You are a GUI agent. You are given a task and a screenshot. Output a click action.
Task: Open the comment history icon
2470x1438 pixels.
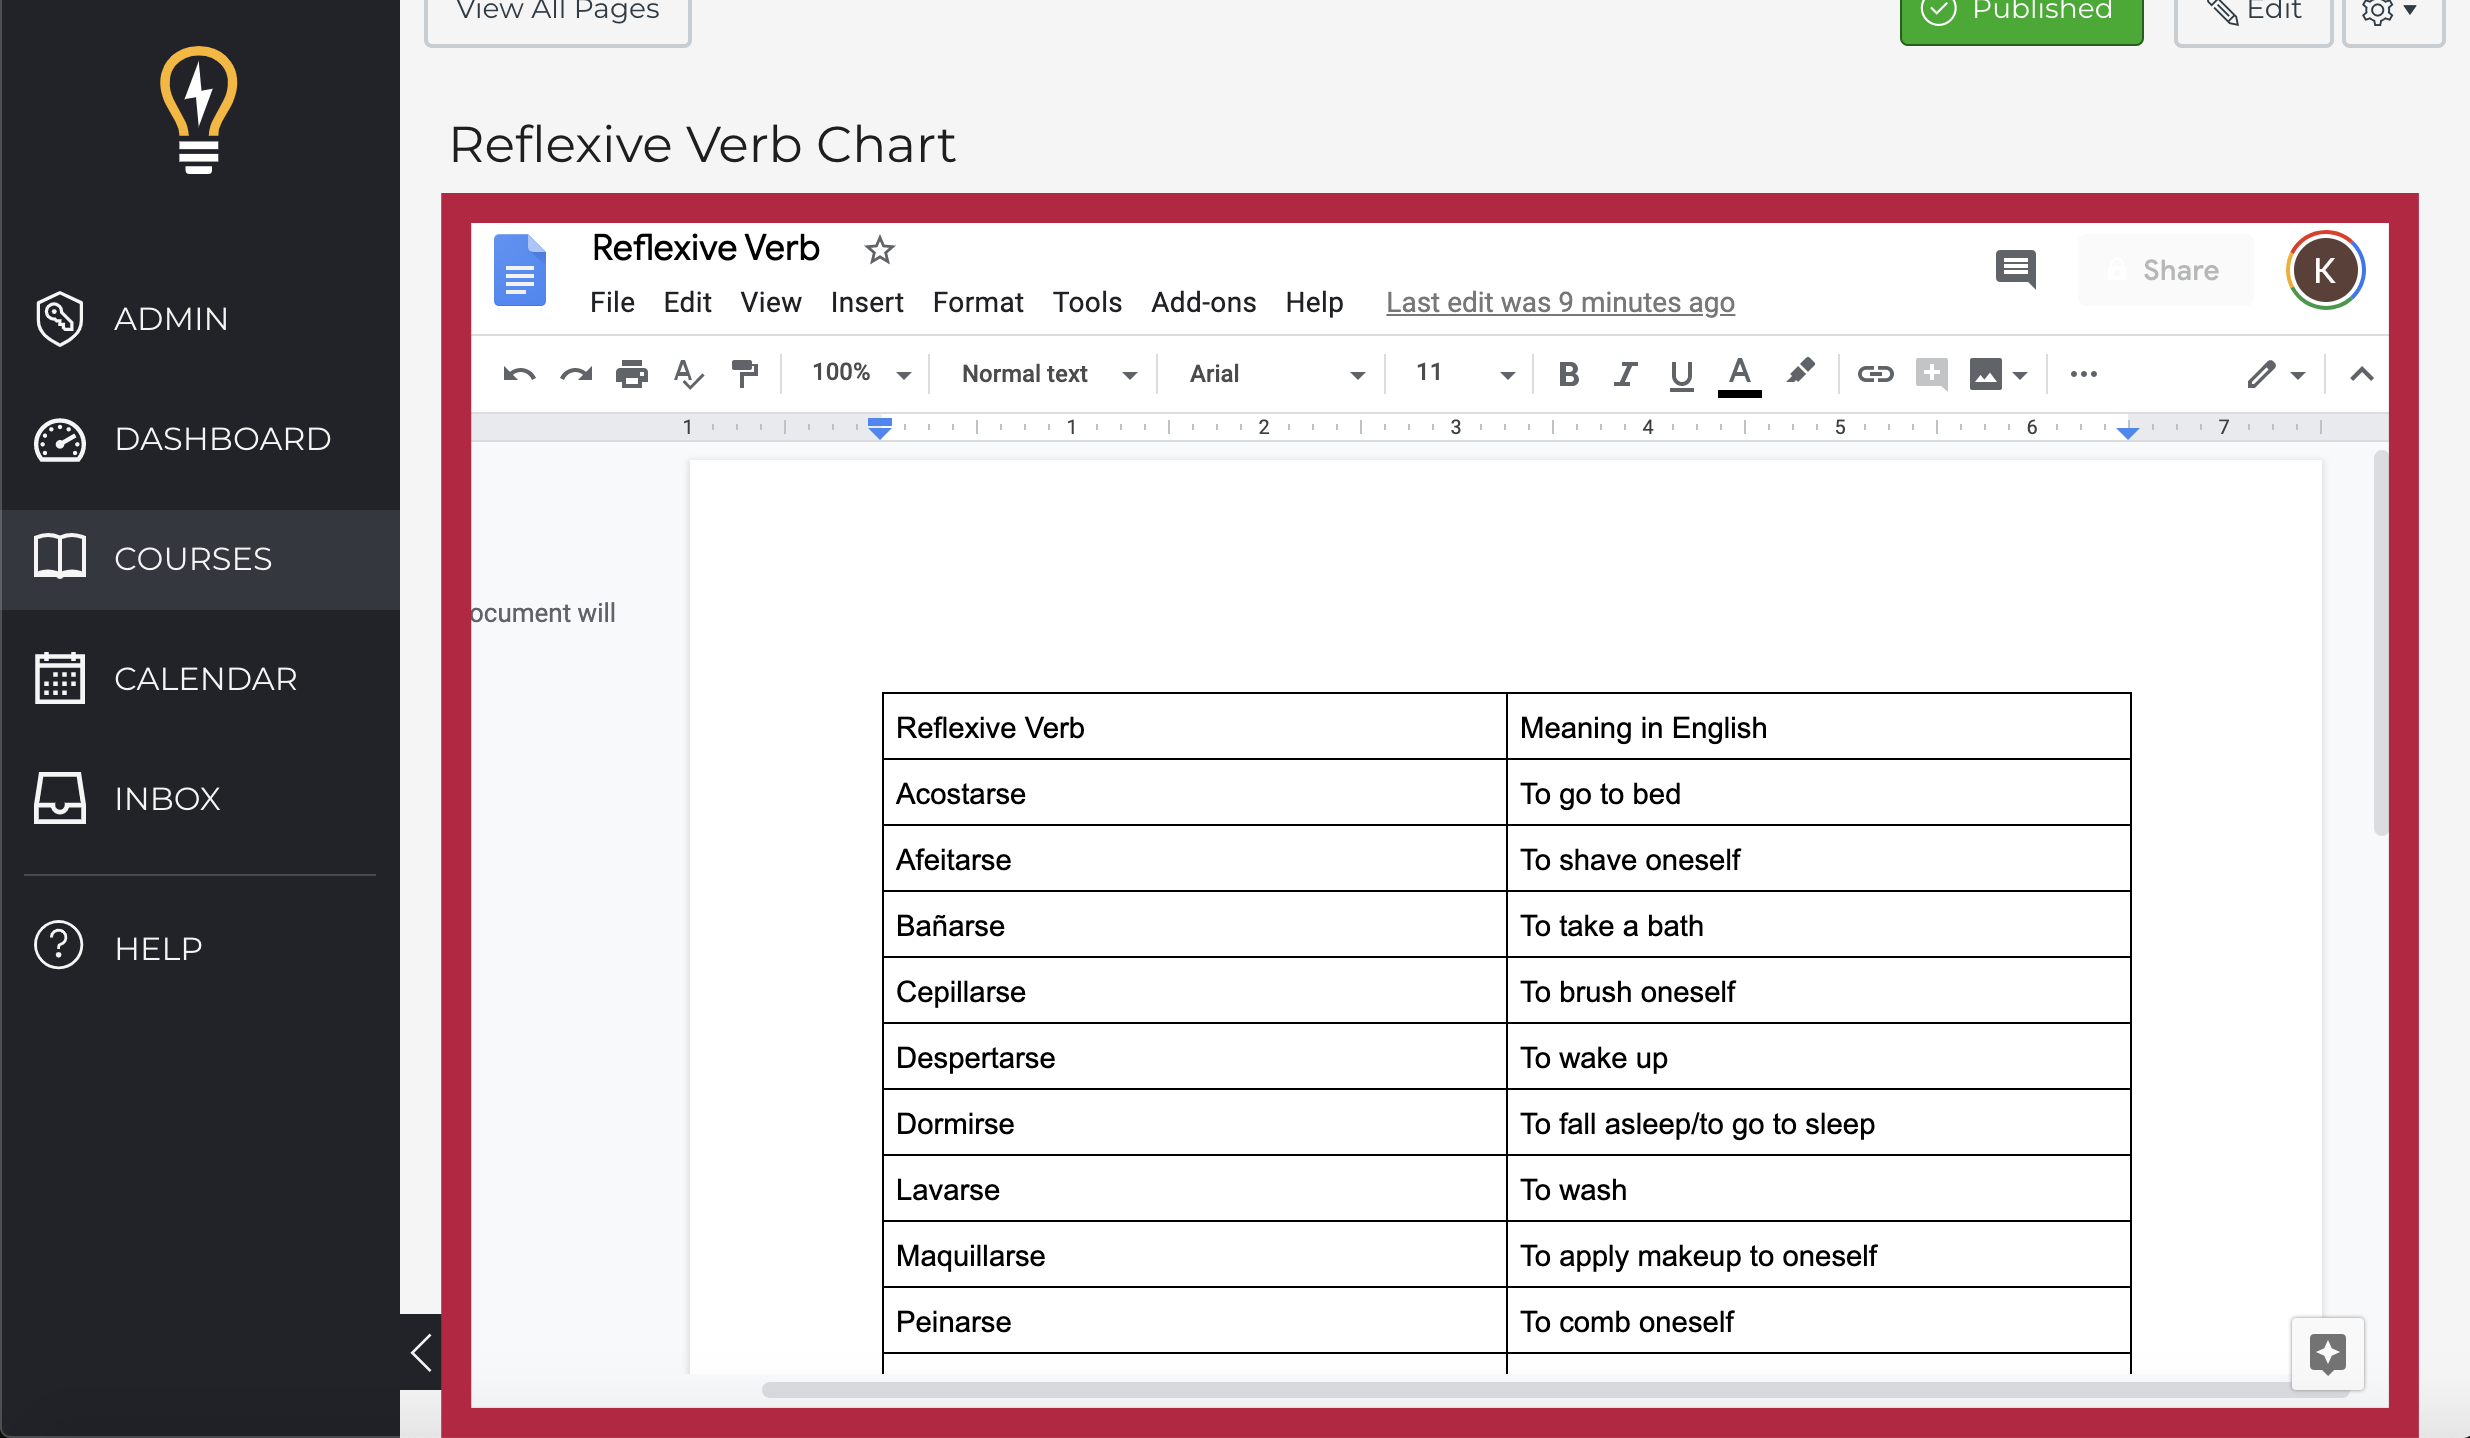[2015, 269]
